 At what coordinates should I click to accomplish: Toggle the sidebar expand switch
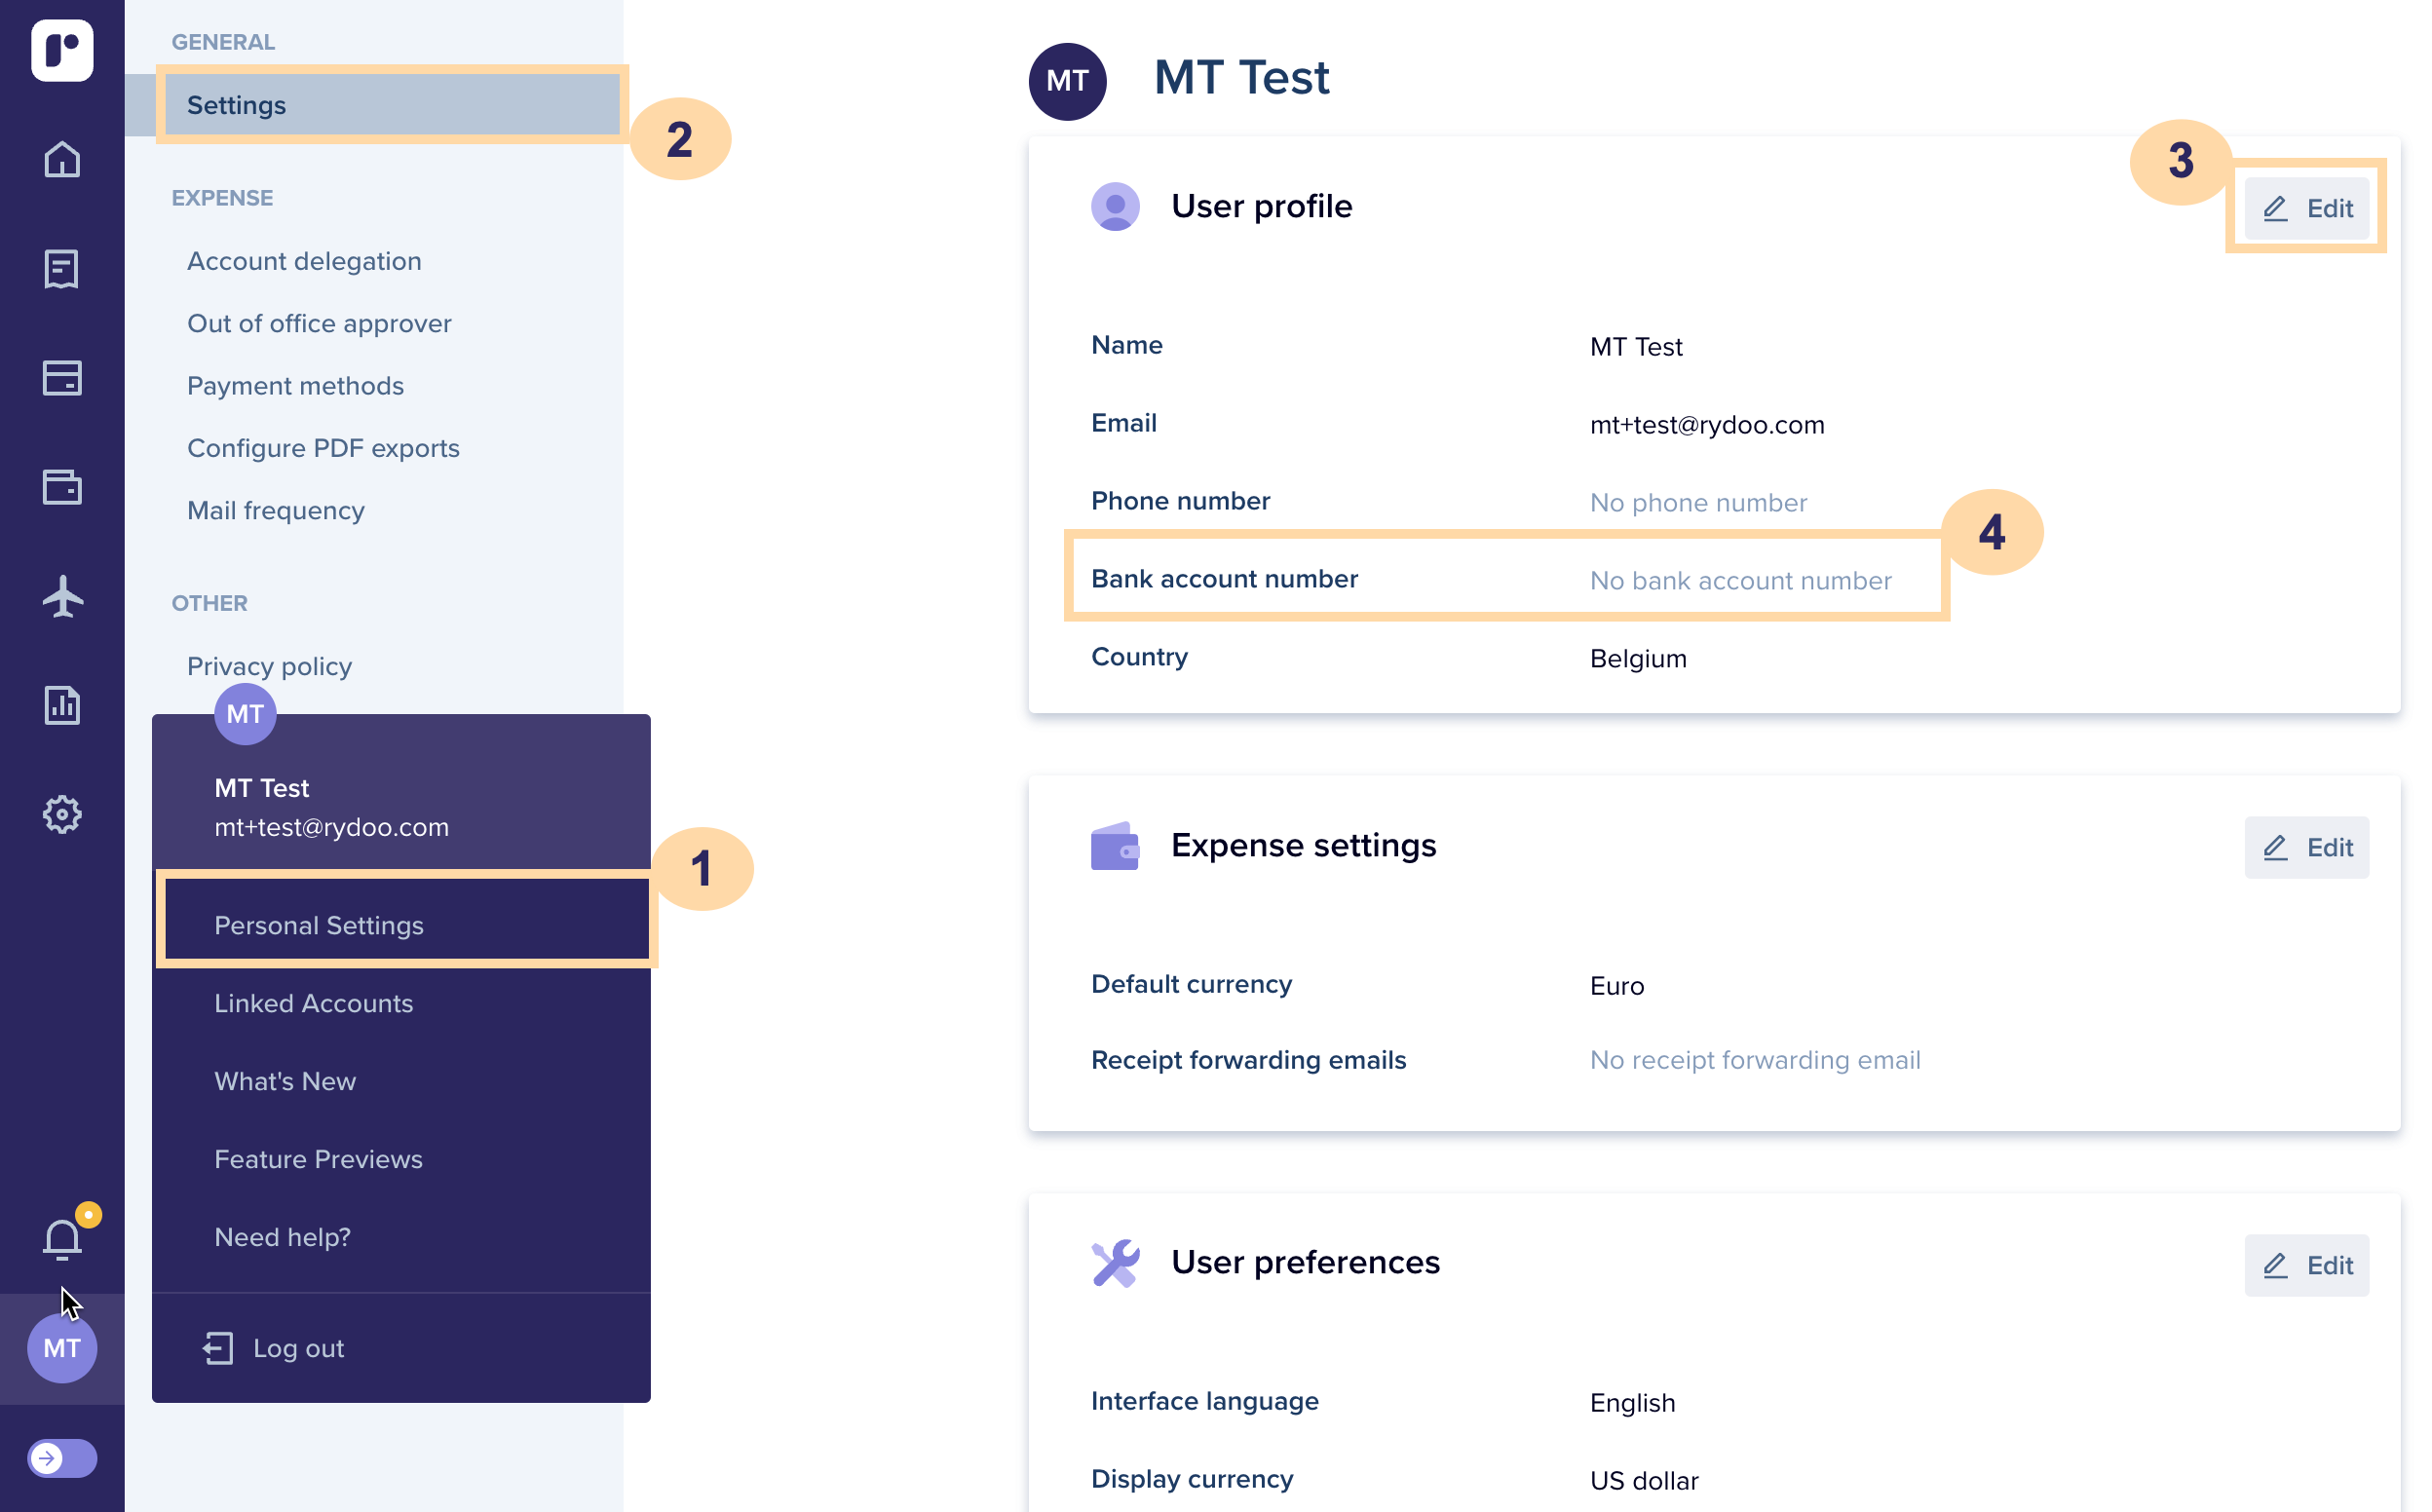click(62, 1458)
